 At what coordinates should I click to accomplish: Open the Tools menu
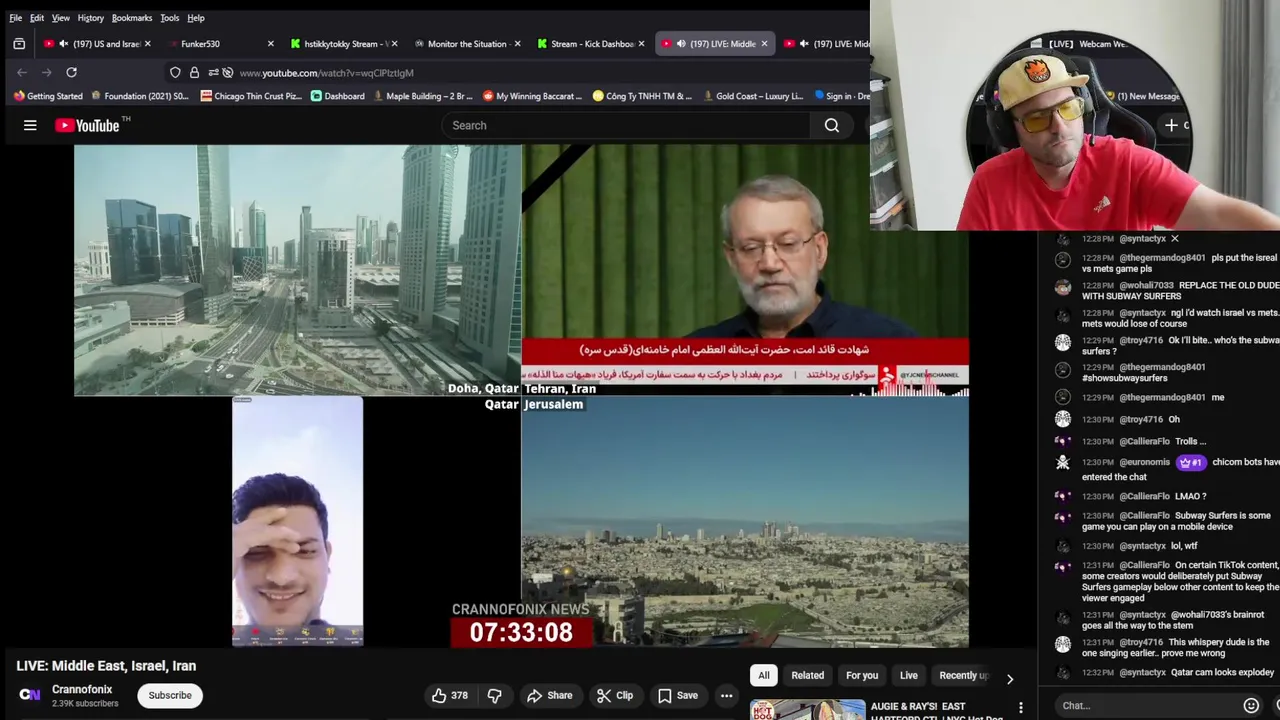pos(169,18)
